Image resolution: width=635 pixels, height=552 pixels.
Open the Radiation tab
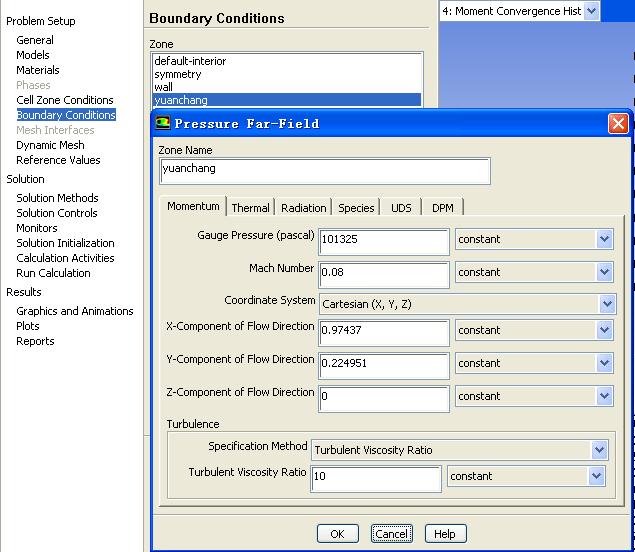click(303, 208)
